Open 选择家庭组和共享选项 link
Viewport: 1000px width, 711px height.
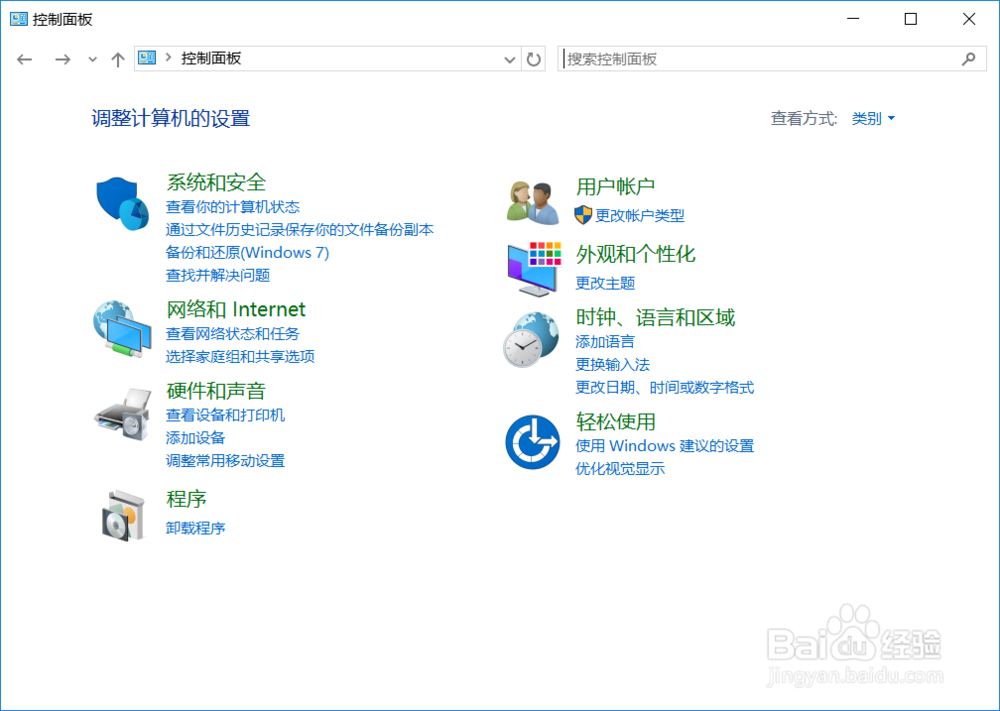click(x=240, y=356)
